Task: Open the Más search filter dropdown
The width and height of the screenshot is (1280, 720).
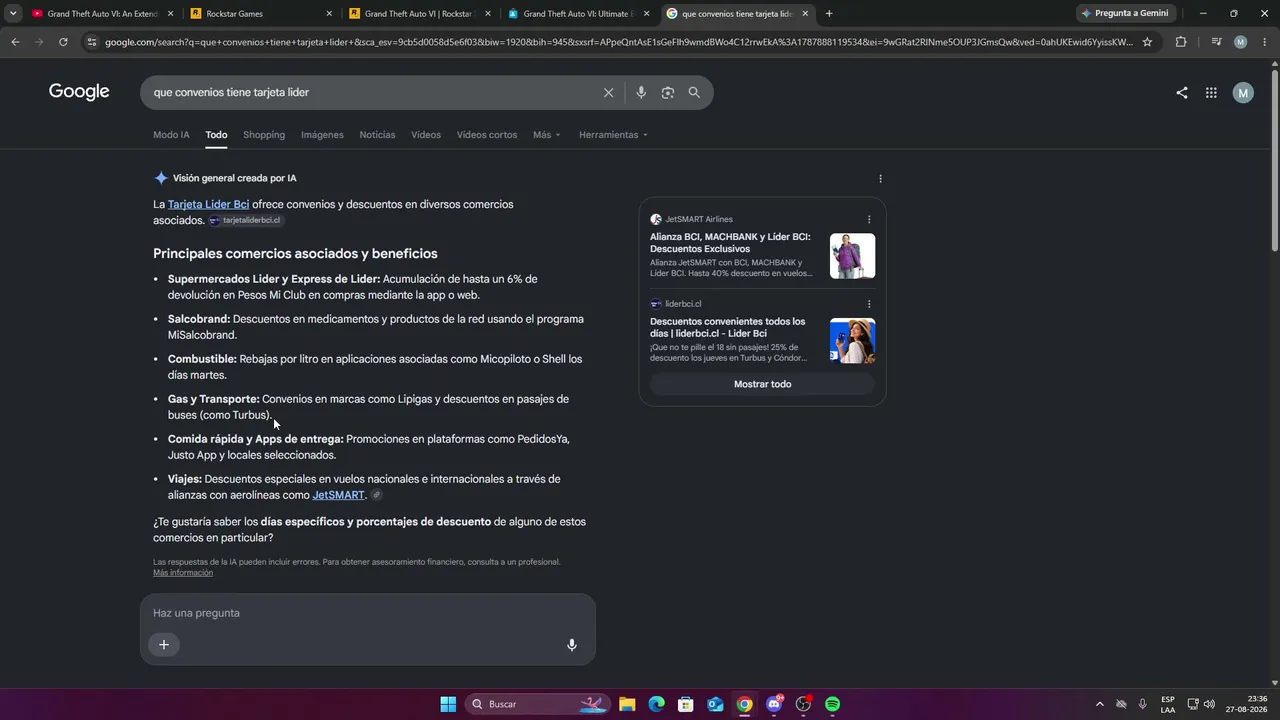Action: coord(547,135)
